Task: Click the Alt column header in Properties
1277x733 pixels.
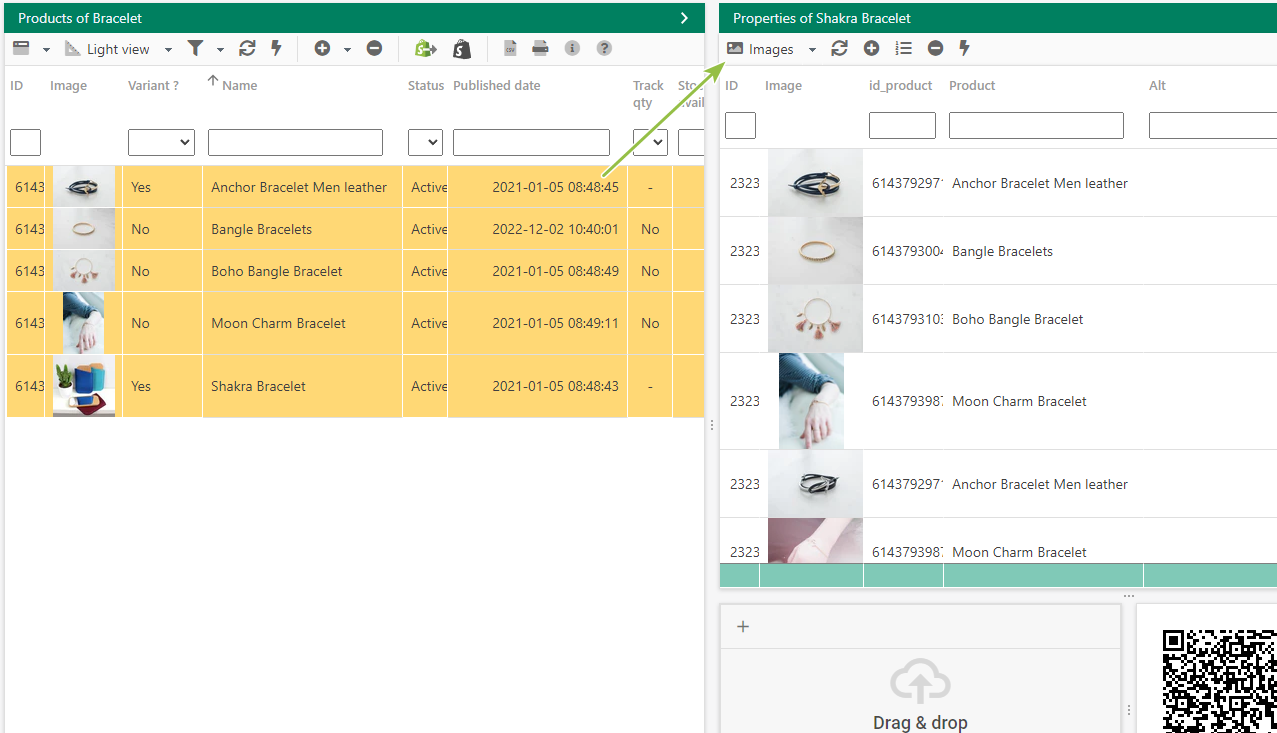Action: pos(1158,85)
